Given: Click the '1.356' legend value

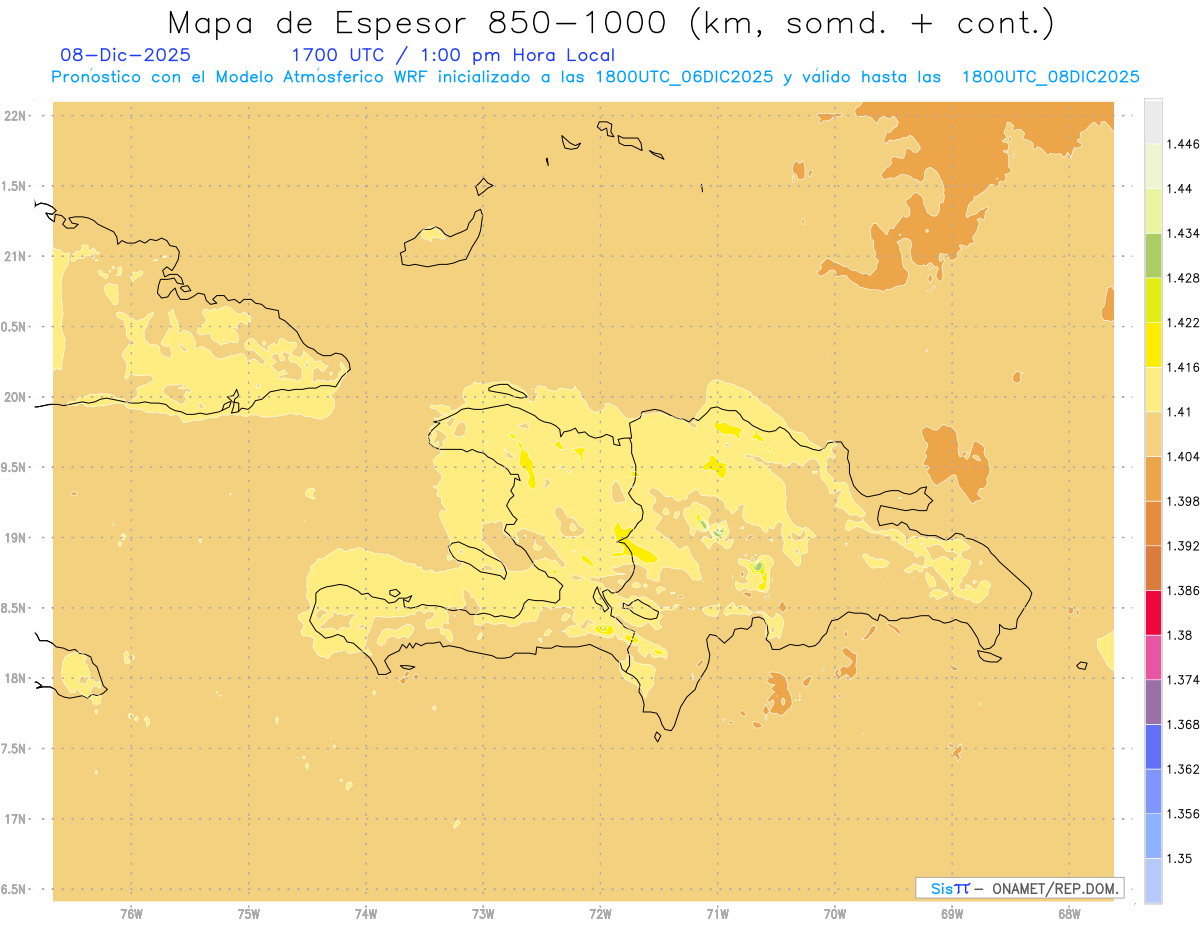Looking at the screenshot, I should pos(1183,814).
